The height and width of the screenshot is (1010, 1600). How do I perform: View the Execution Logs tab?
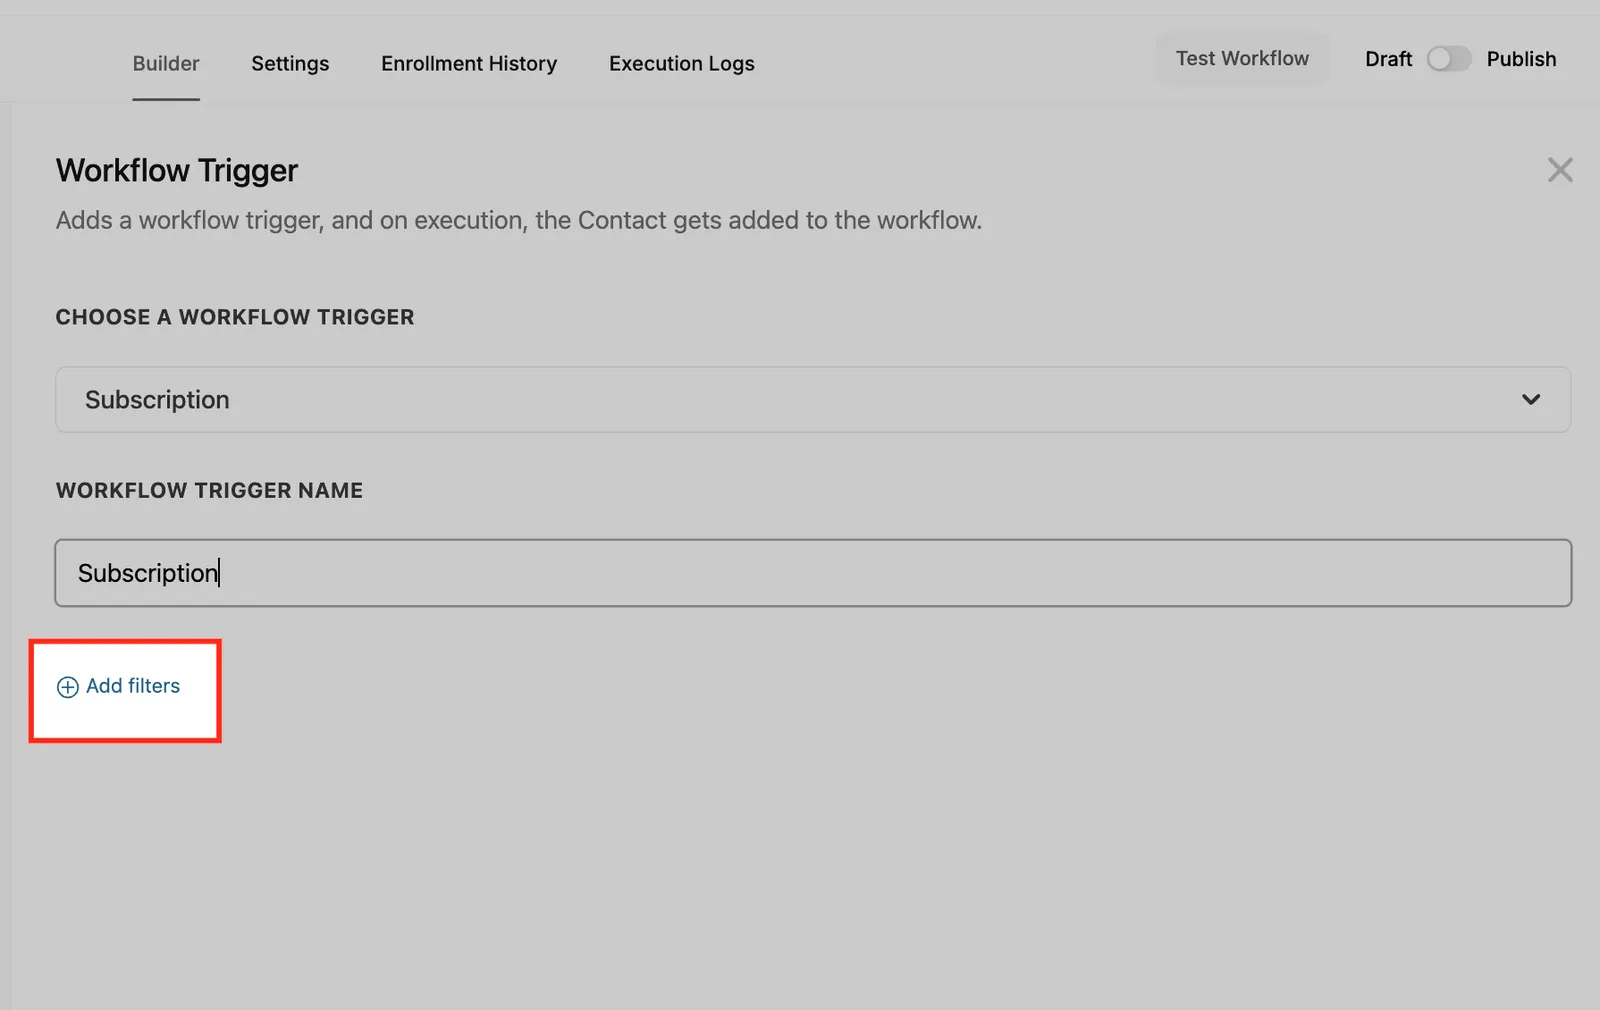(x=682, y=63)
